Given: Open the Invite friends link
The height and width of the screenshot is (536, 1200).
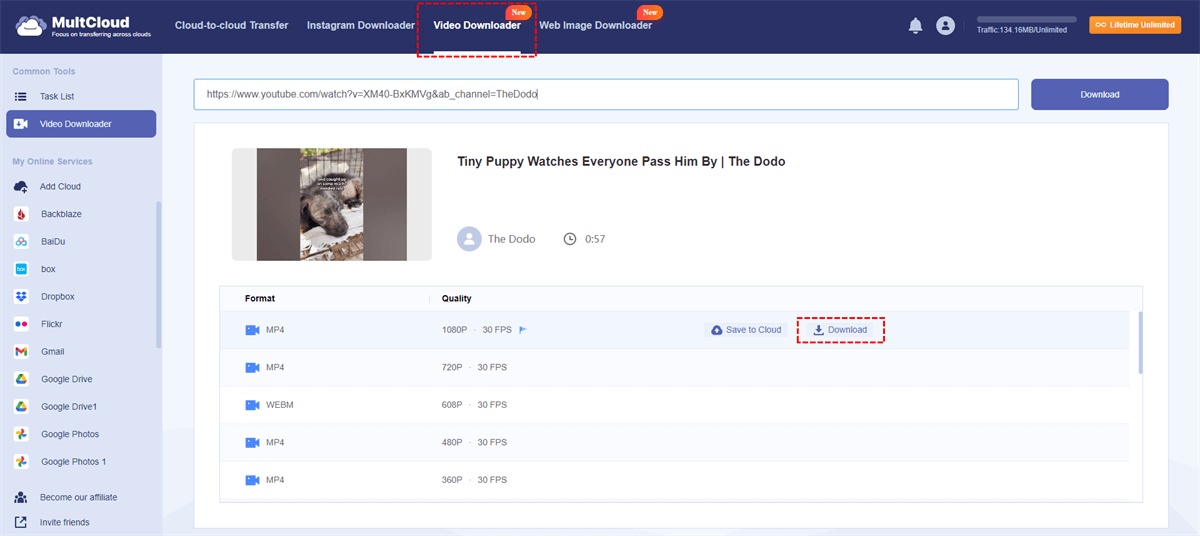Looking at the screenshot, I should (64, 522).
